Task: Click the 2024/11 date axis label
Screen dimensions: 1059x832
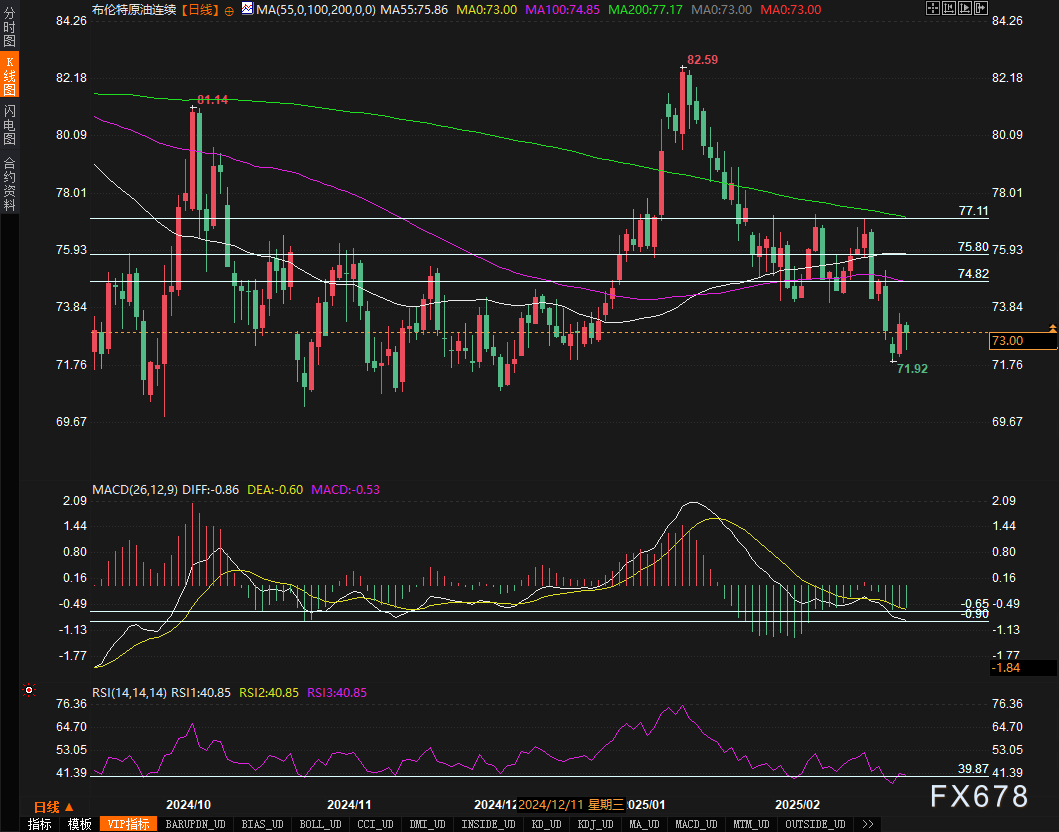Action: [349, 804]
